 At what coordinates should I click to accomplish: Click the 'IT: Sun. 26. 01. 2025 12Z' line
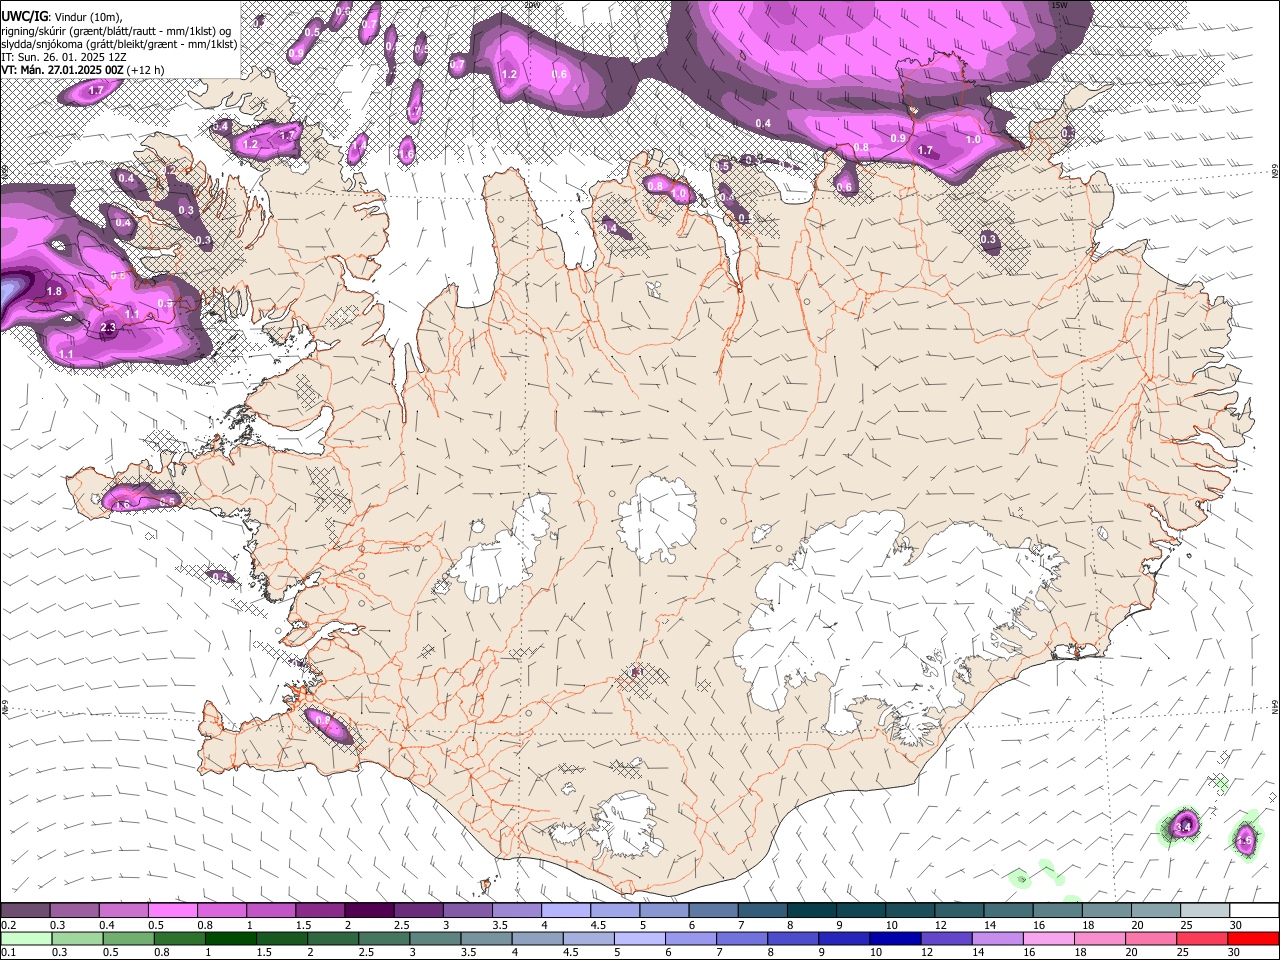(63, 57)
